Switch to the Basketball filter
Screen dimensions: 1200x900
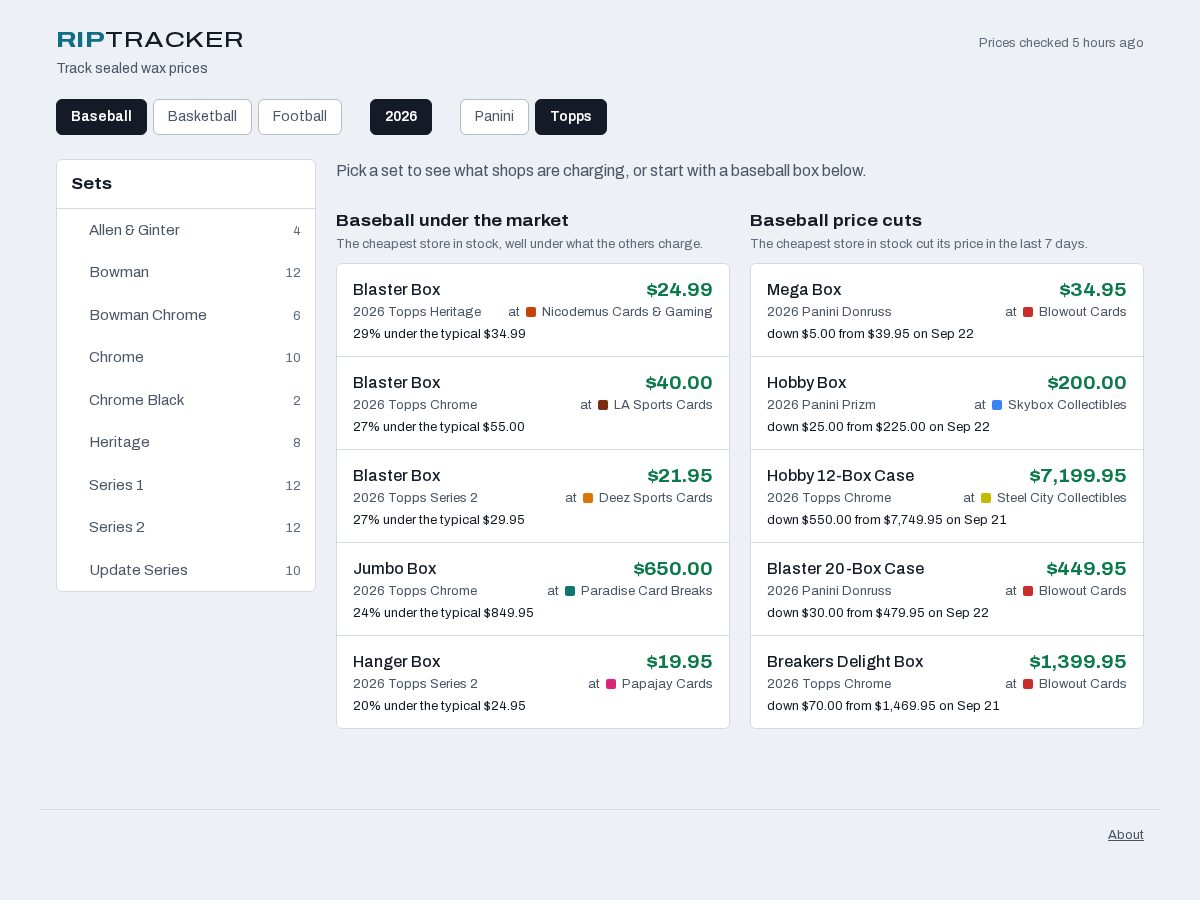click(x=202, y=117)
